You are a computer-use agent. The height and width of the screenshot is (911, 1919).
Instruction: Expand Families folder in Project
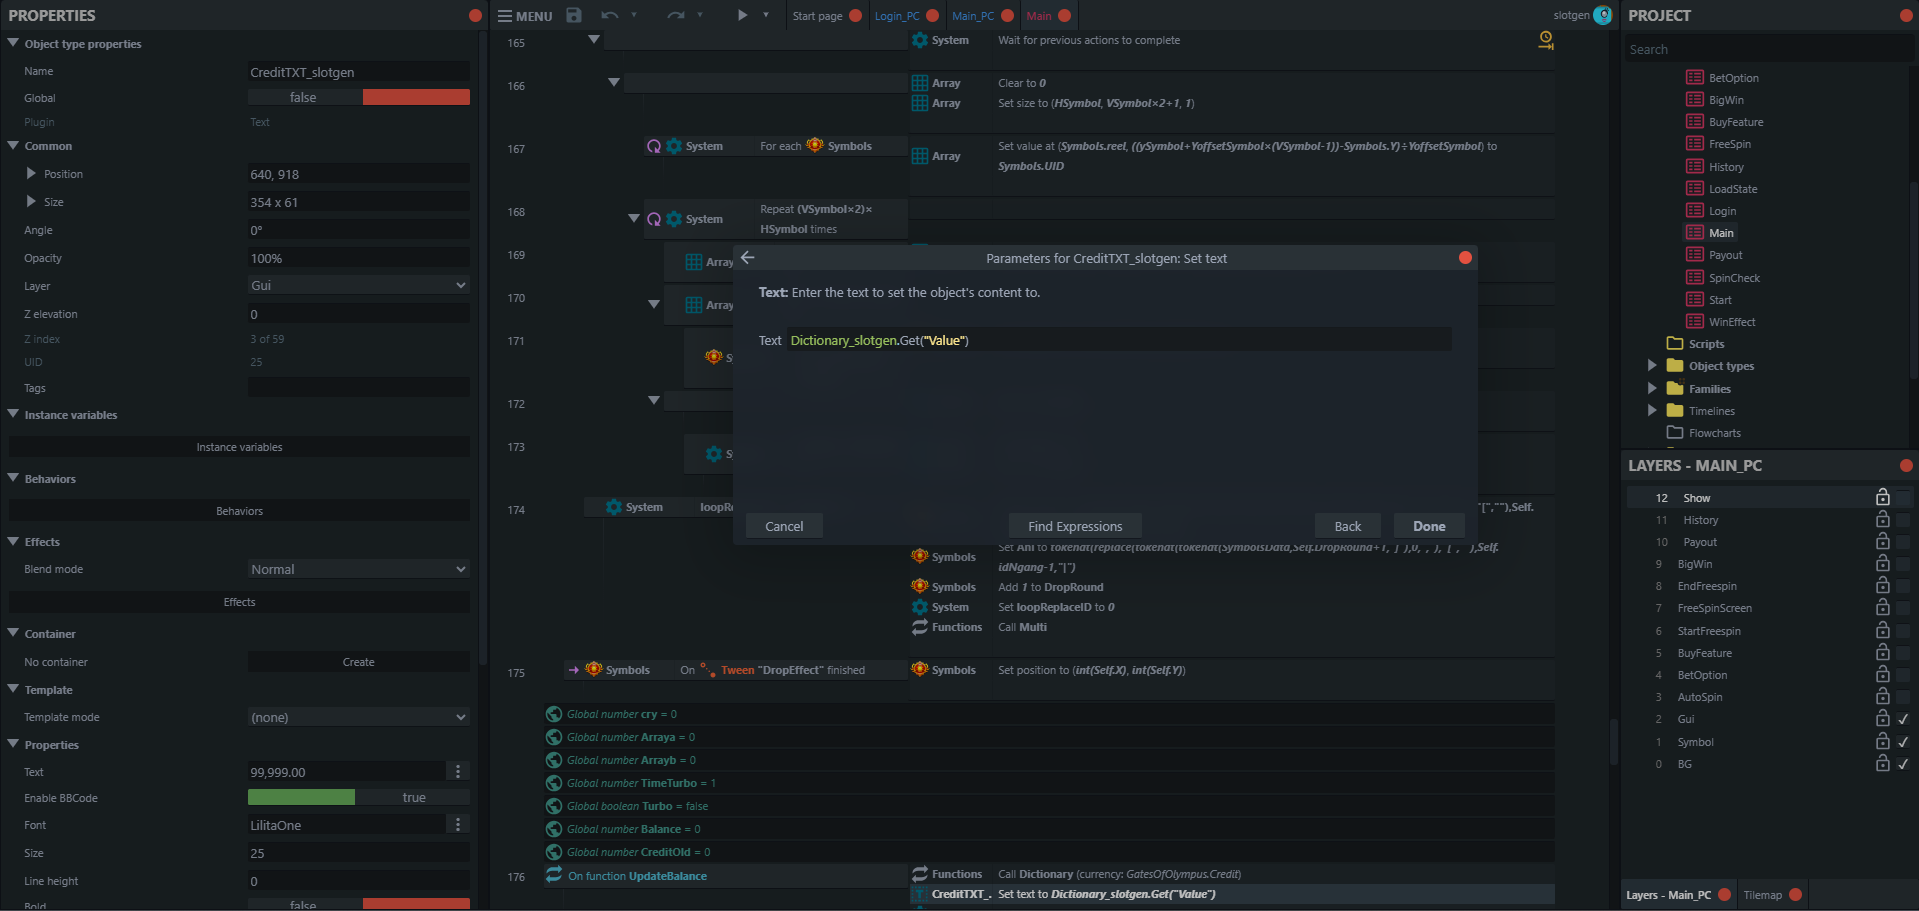click(x=1652, y=388)
